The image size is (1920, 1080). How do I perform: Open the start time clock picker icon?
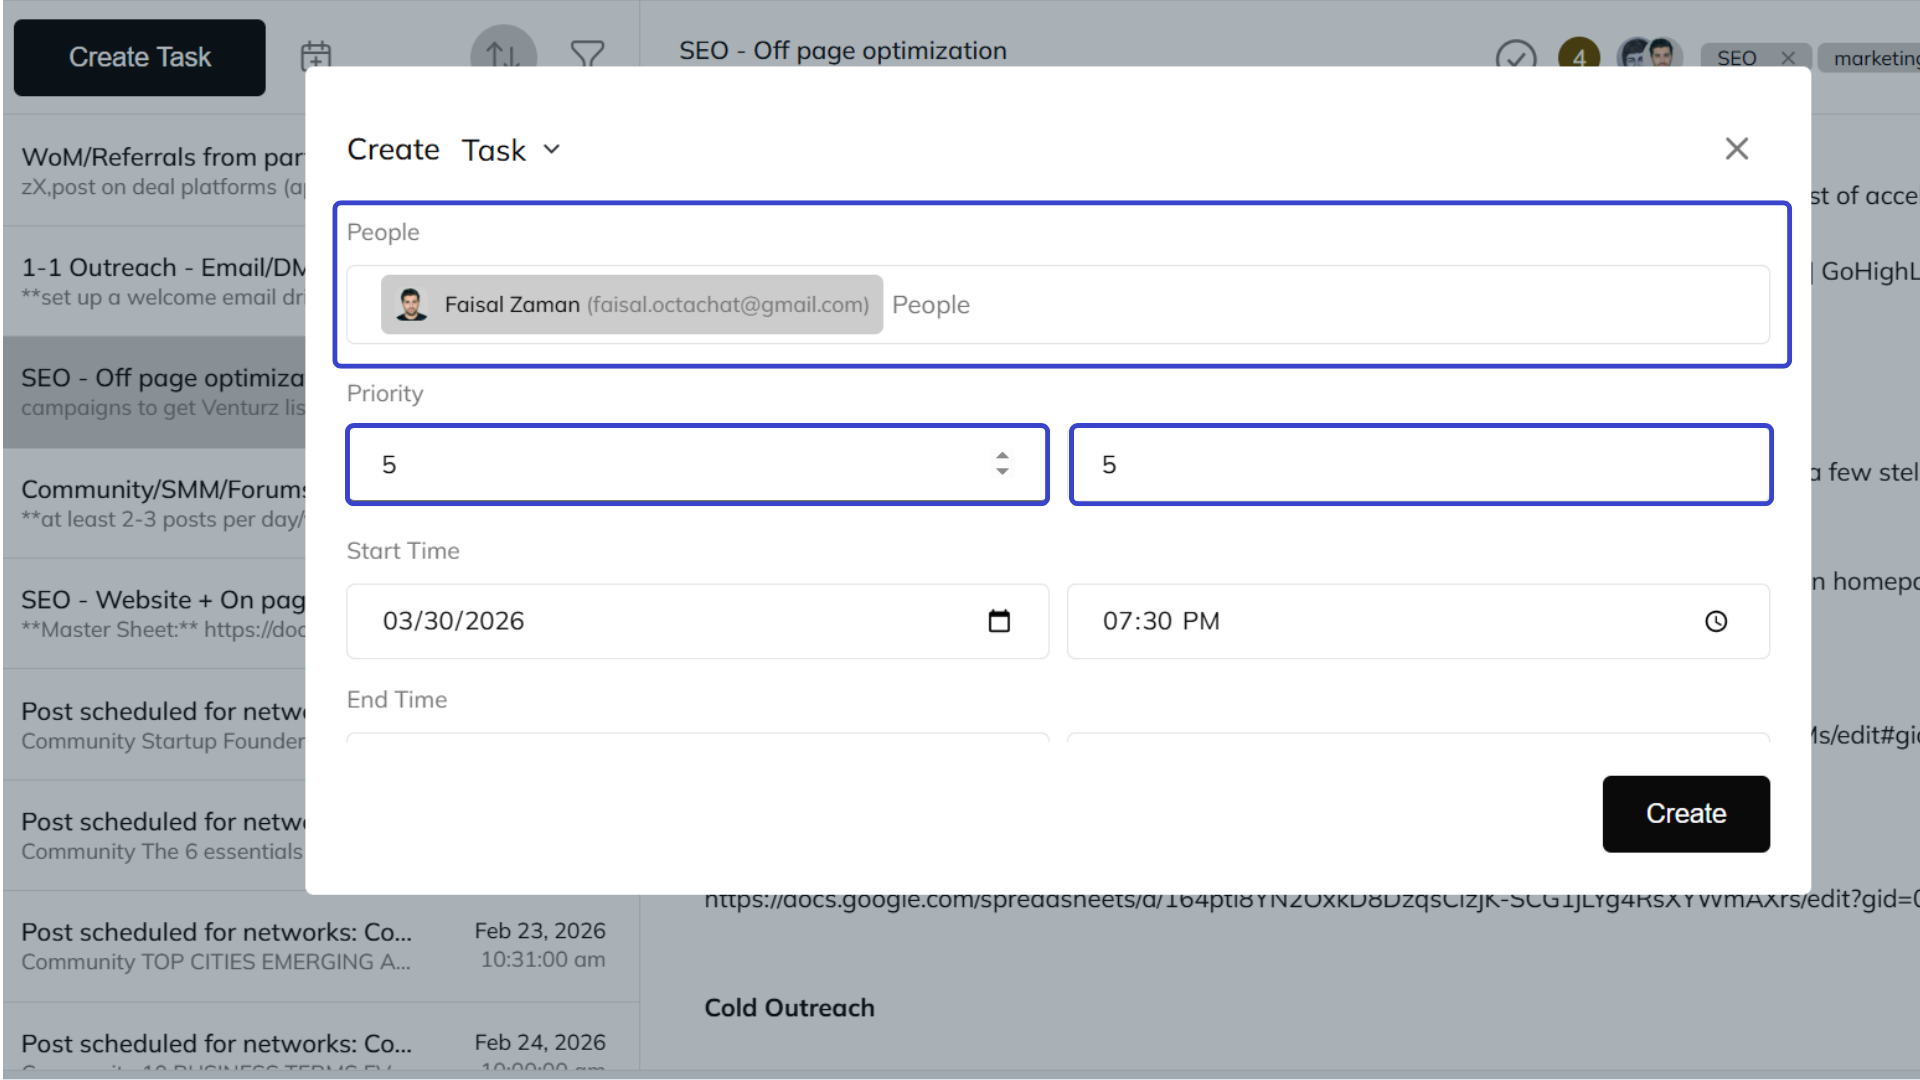pyautogui.click(x=1716, y=621)
